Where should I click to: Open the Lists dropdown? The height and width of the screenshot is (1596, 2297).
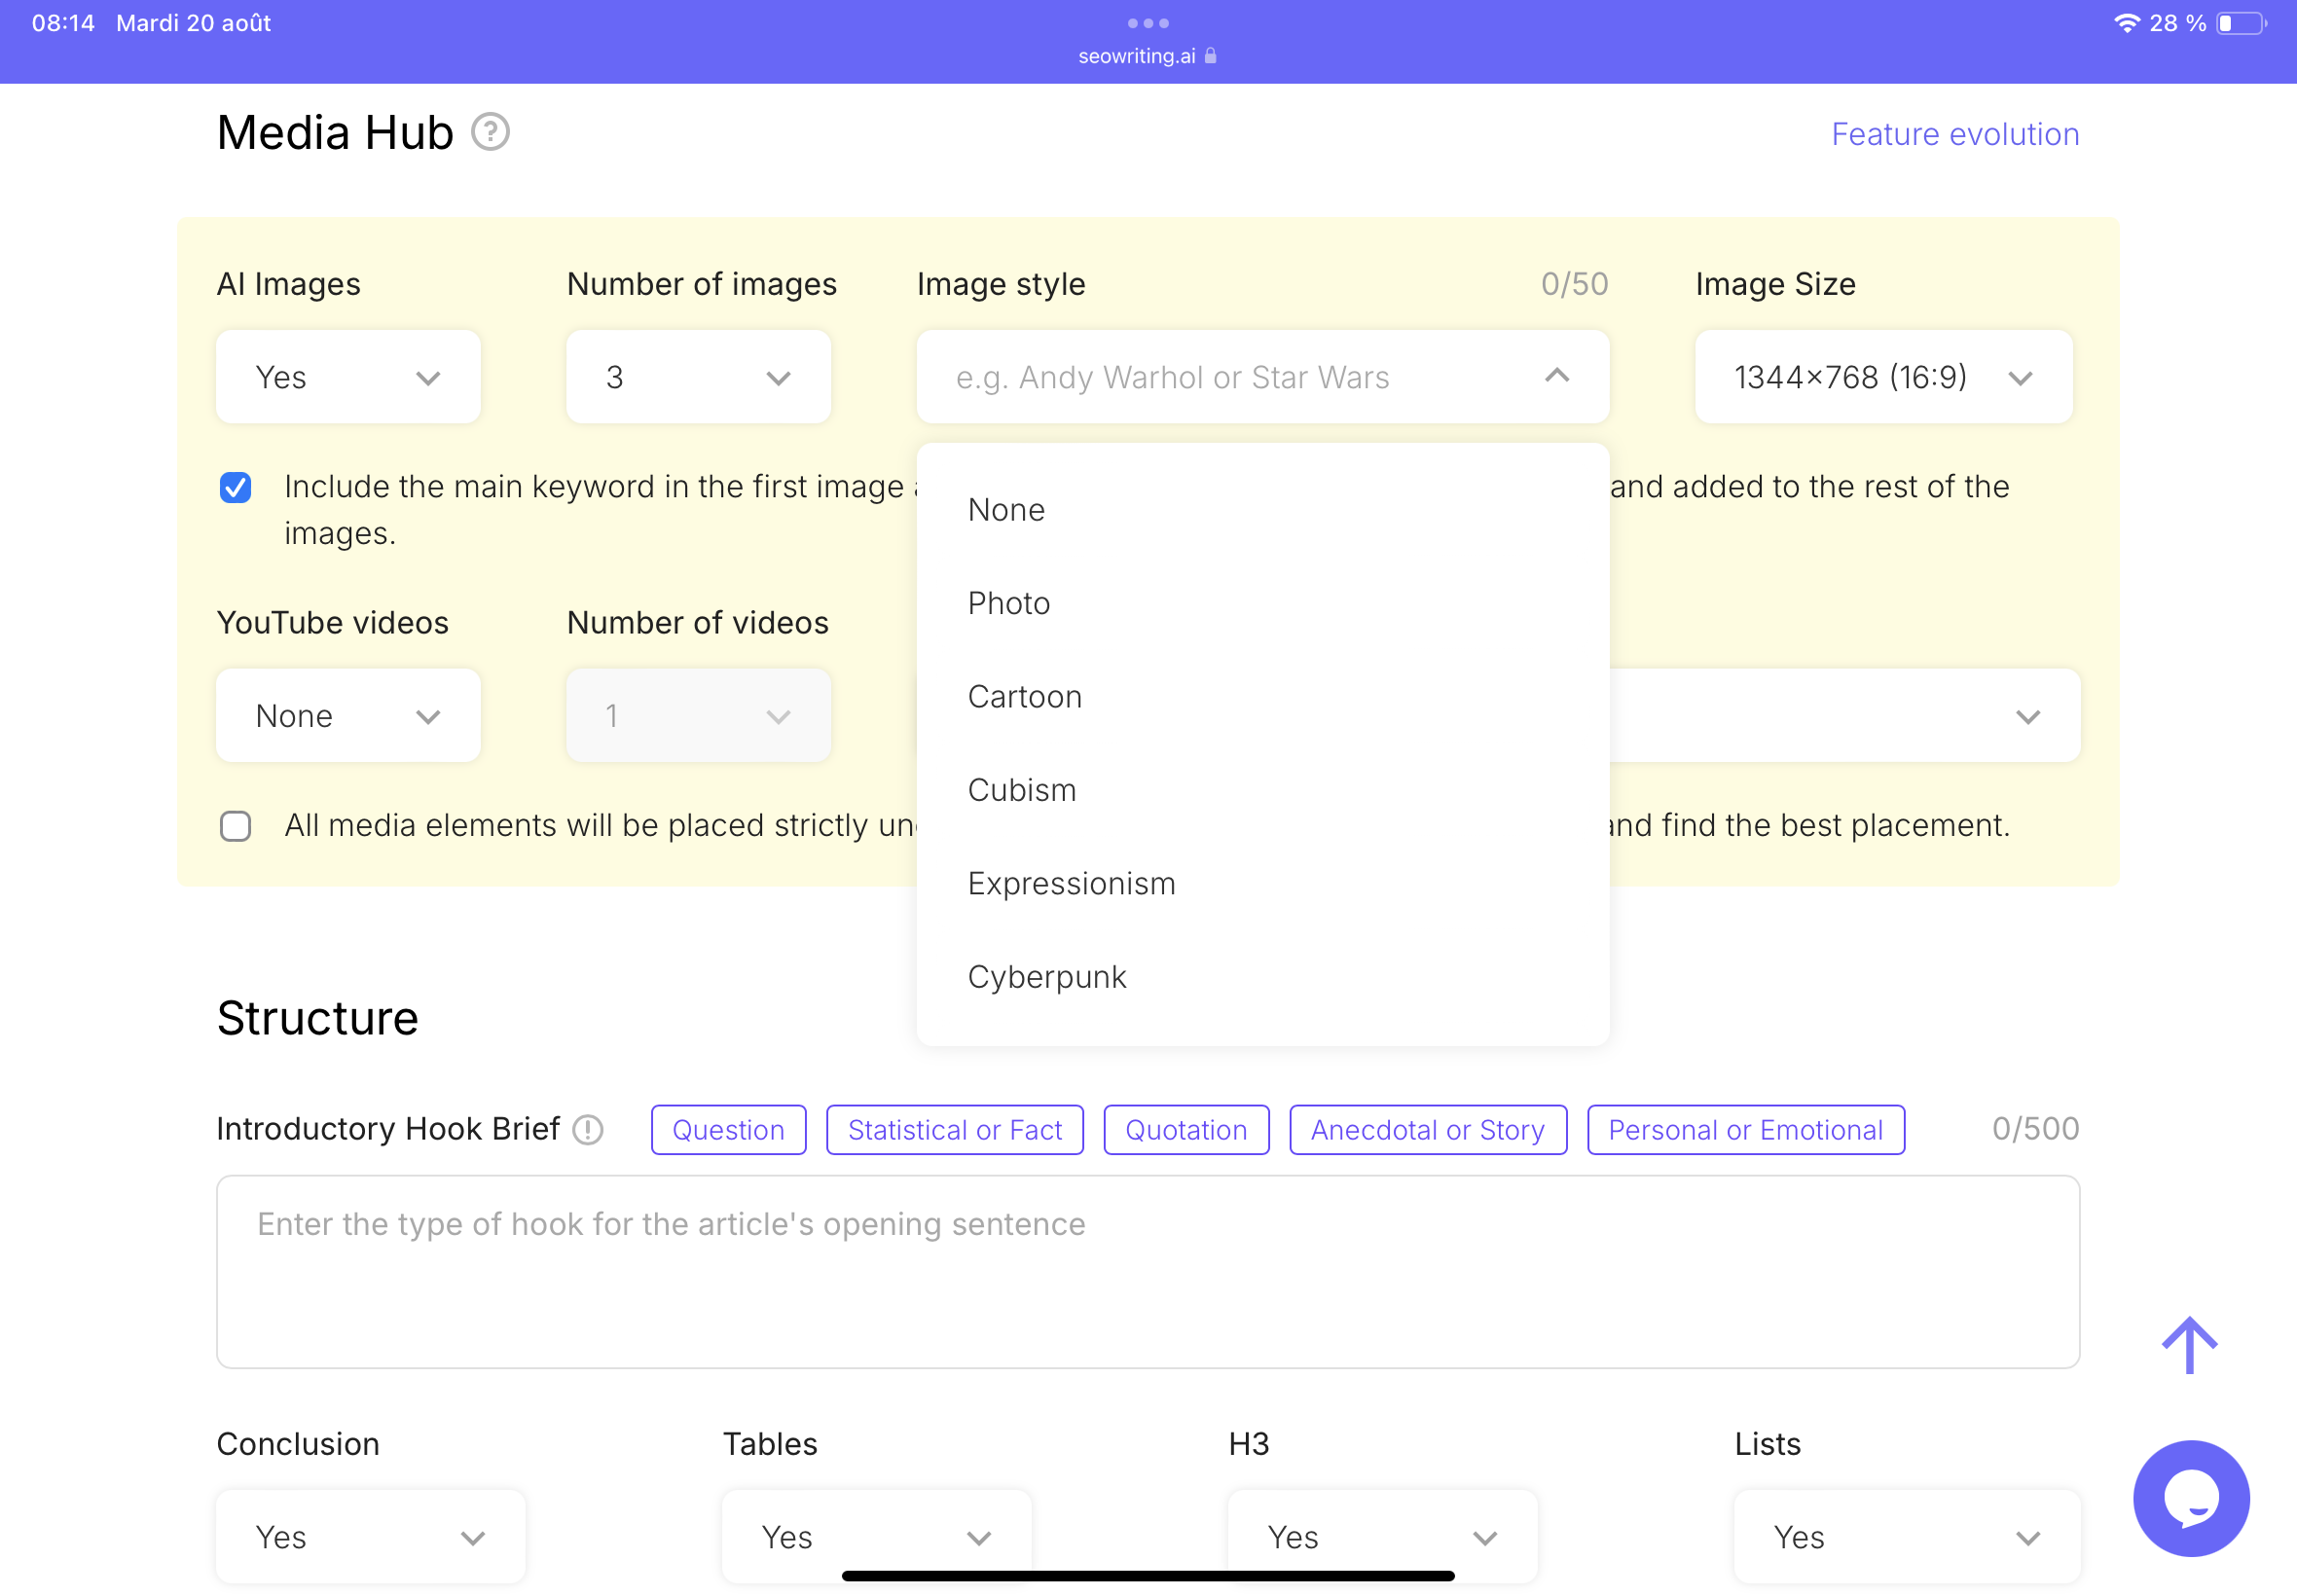pyautogui.click(x=1907, y=1536)
